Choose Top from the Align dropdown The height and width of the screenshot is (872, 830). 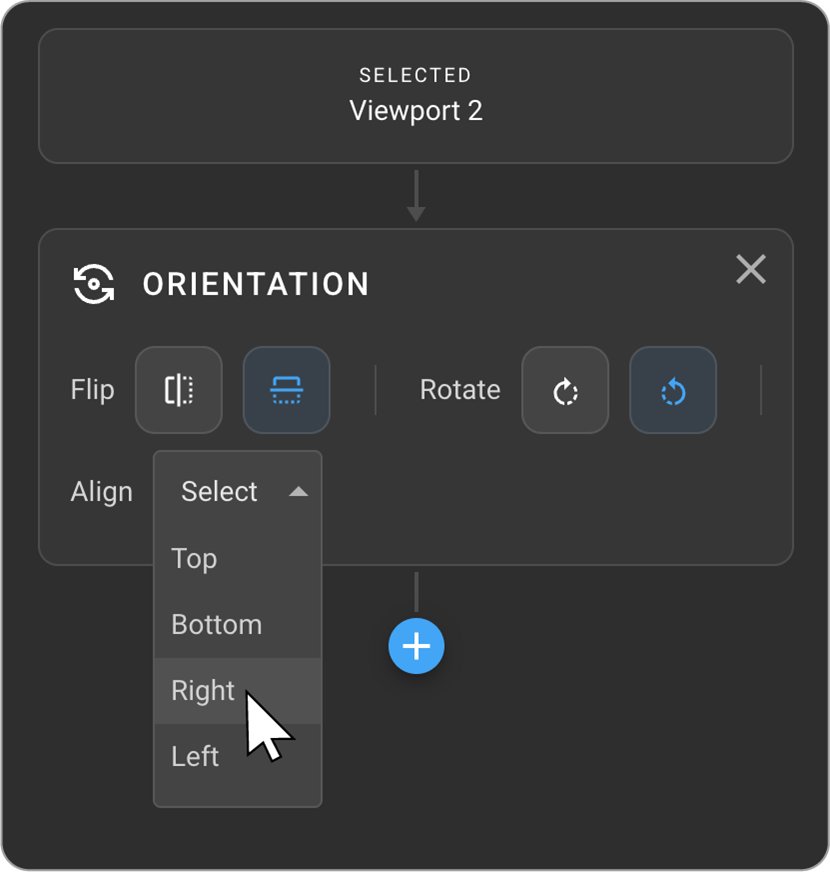194,558
